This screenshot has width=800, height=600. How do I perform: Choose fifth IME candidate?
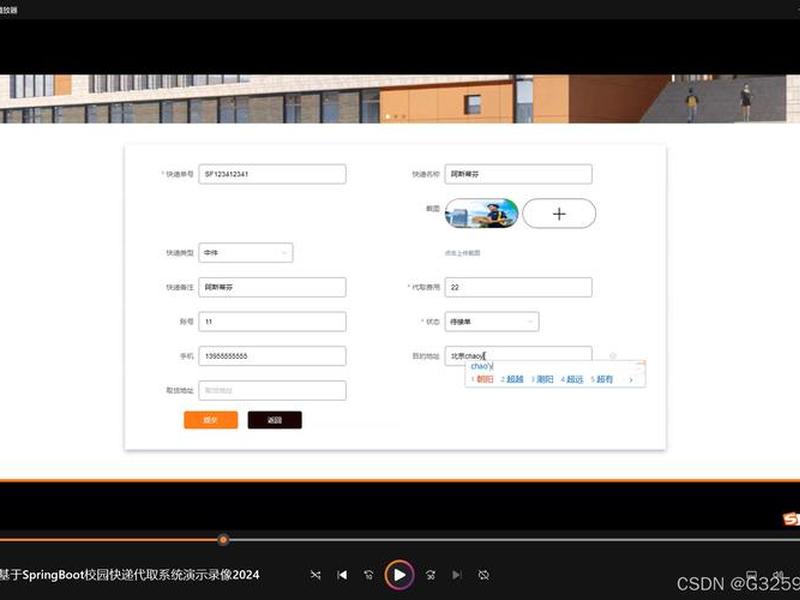(602, 380)
